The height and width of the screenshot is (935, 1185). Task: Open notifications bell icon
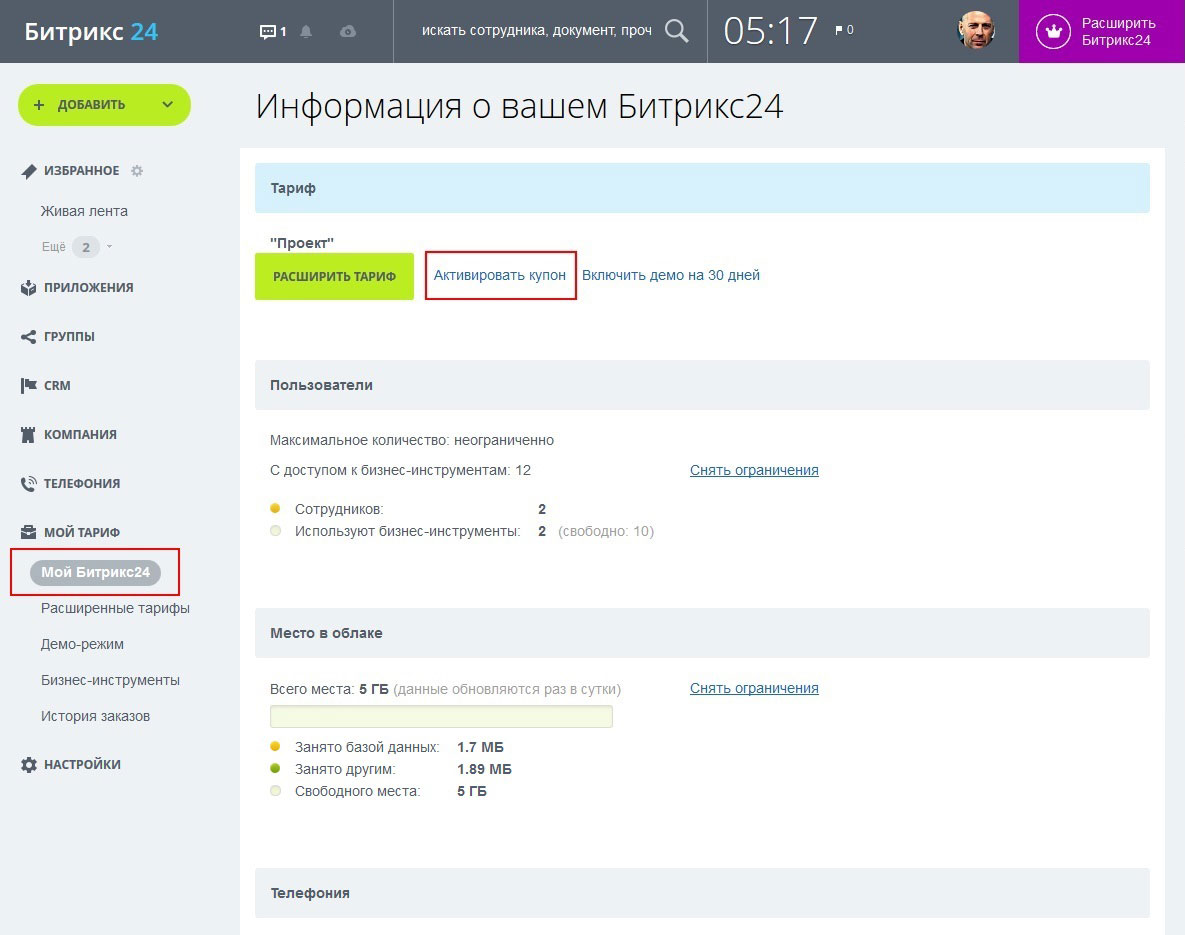[x=306, y=32]
